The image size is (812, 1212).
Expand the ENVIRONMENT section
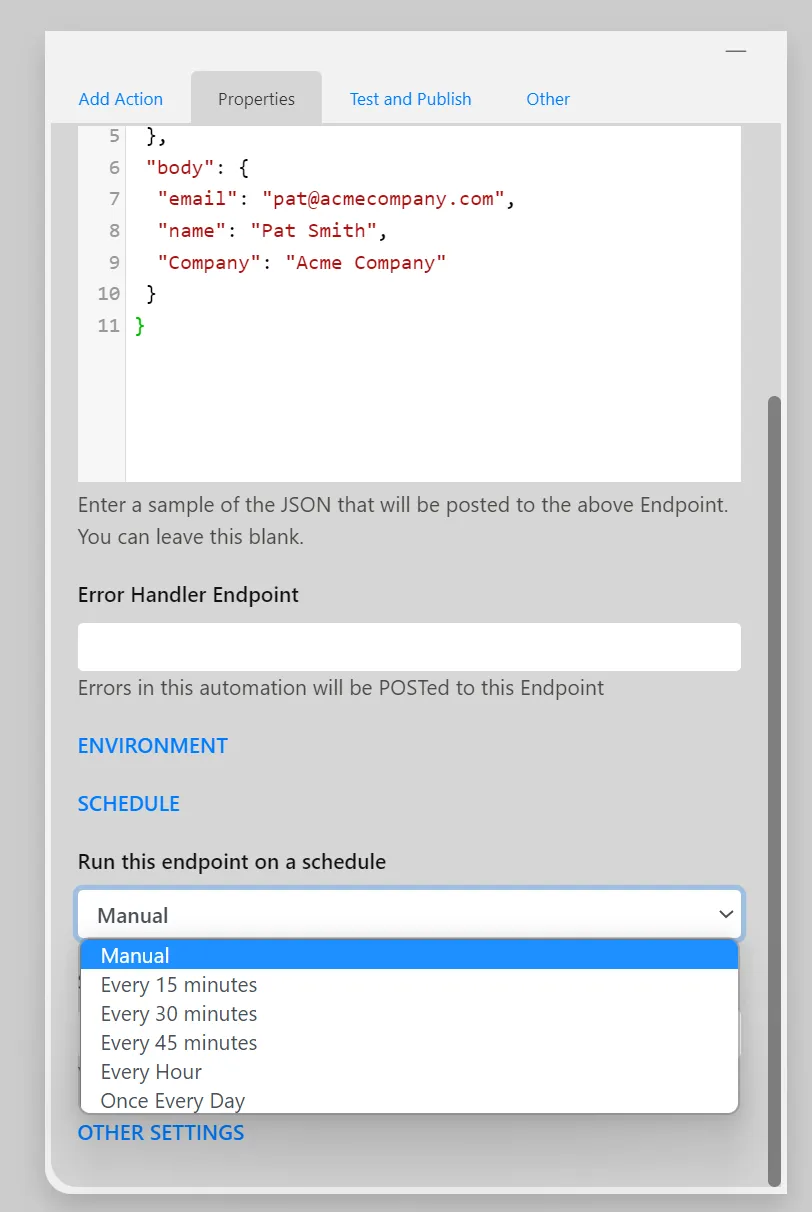(x=153, y=746)
